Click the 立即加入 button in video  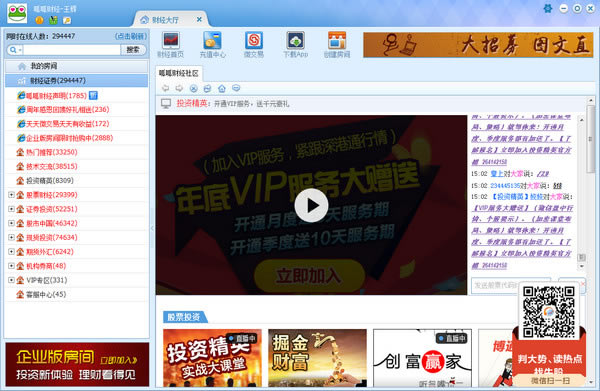coord(309,275)
